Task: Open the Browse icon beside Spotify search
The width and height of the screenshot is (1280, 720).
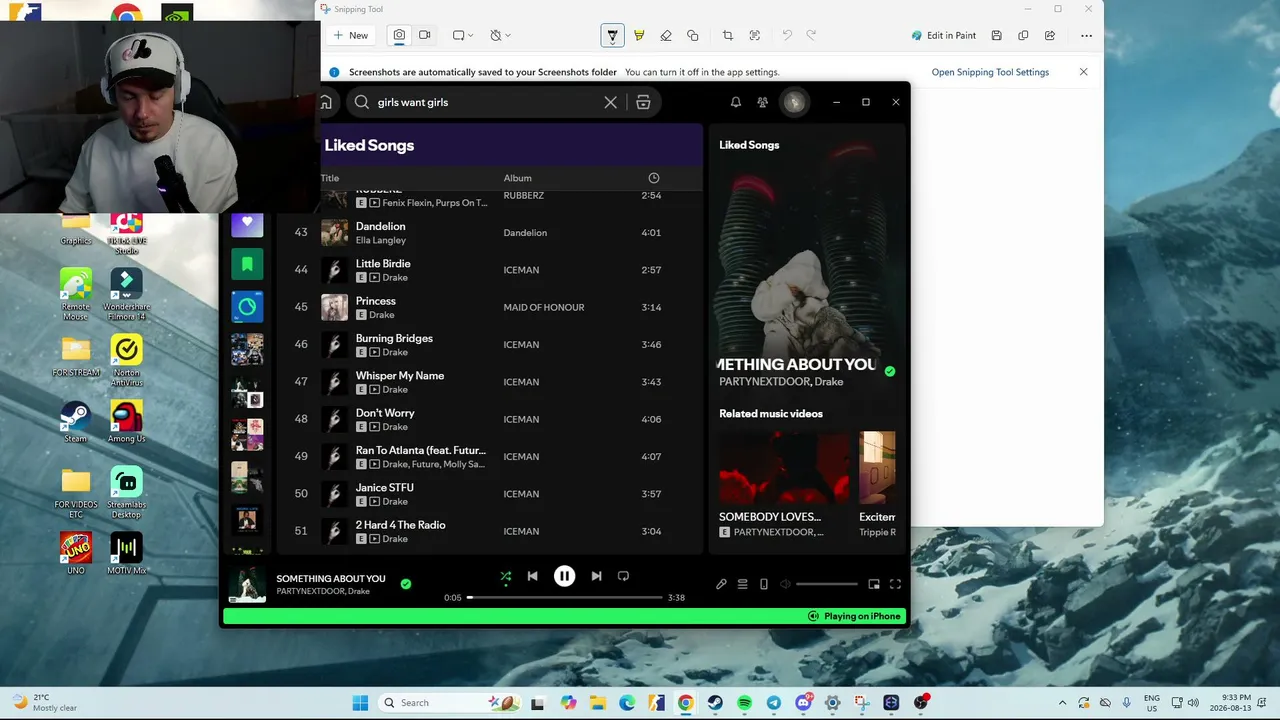Action: click(643, 102)
